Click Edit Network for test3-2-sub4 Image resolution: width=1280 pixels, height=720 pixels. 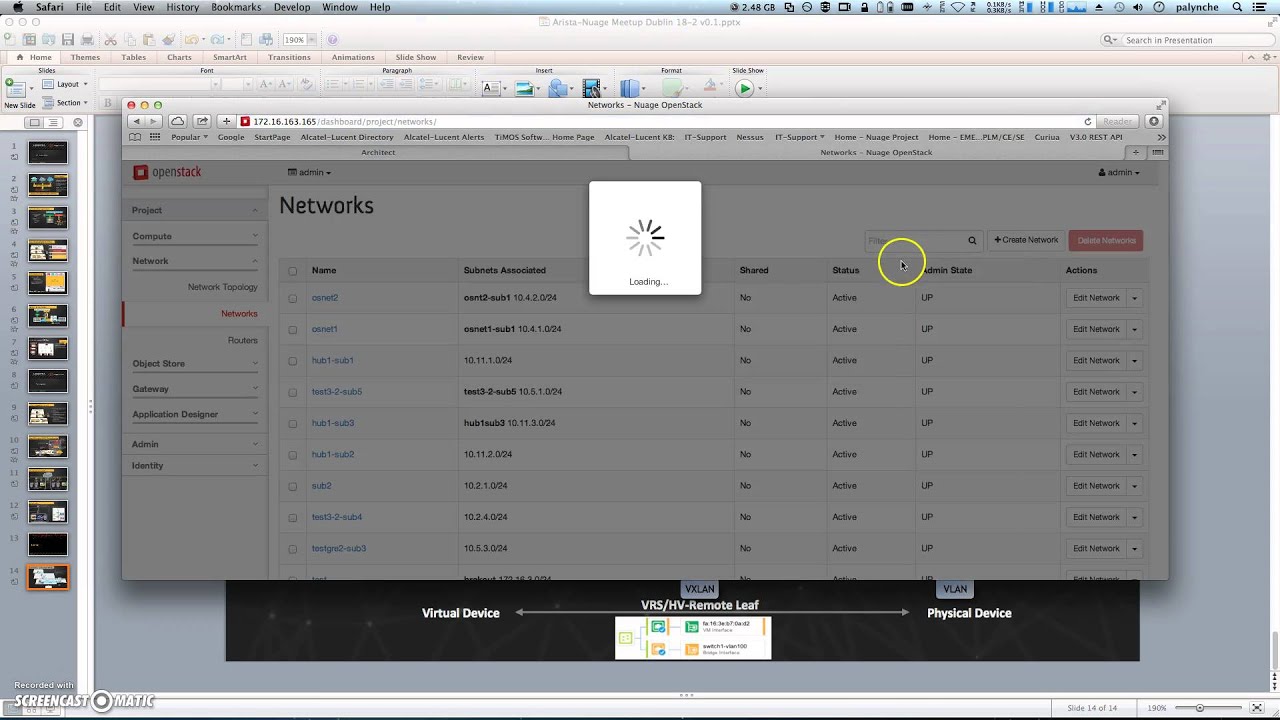[x=1096, y=517]
